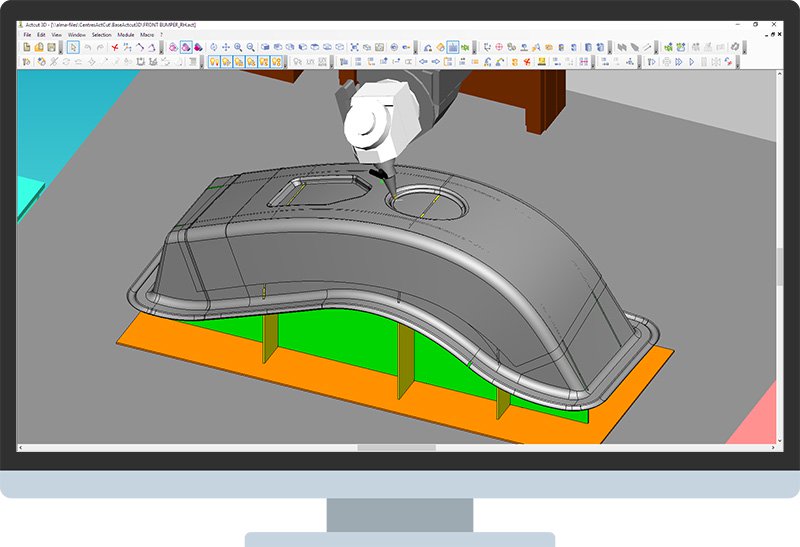Click the ? help menu item
Viewport: 800px width, 547px height.
[162, 35]
